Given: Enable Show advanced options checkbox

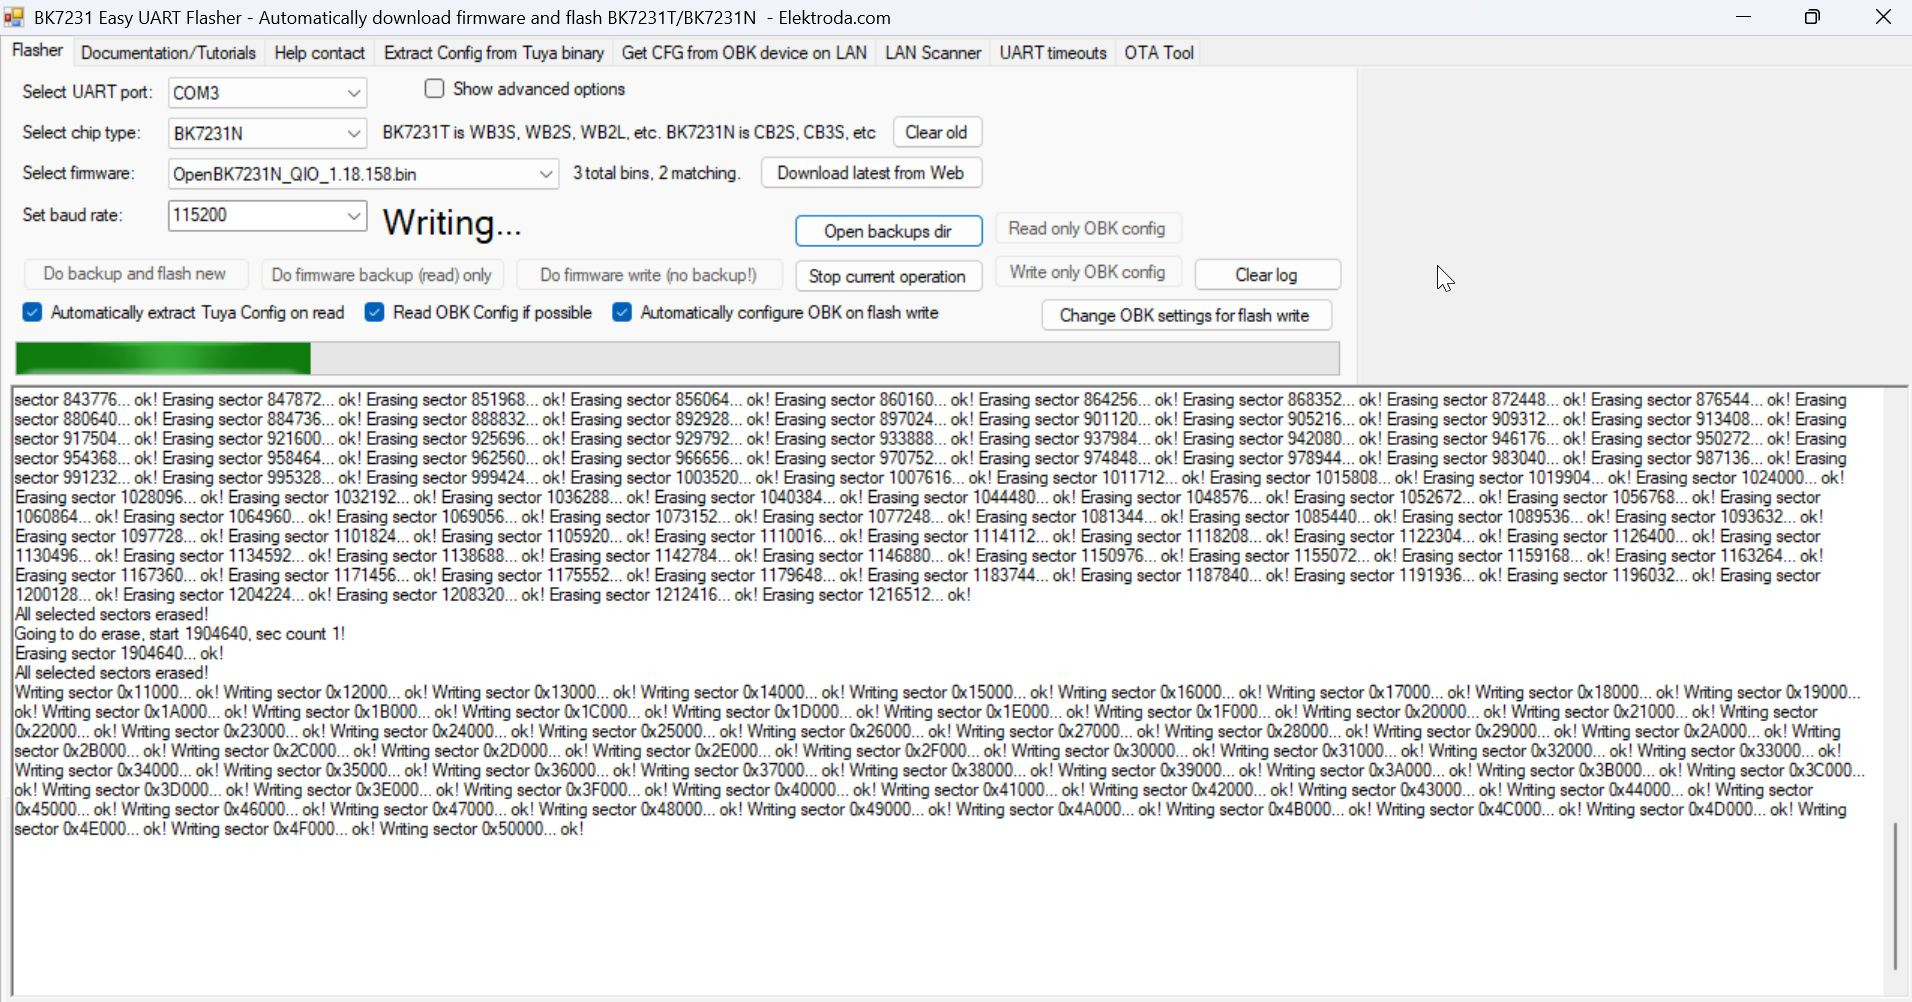Looking at the screenshot, I should (435, 89).
